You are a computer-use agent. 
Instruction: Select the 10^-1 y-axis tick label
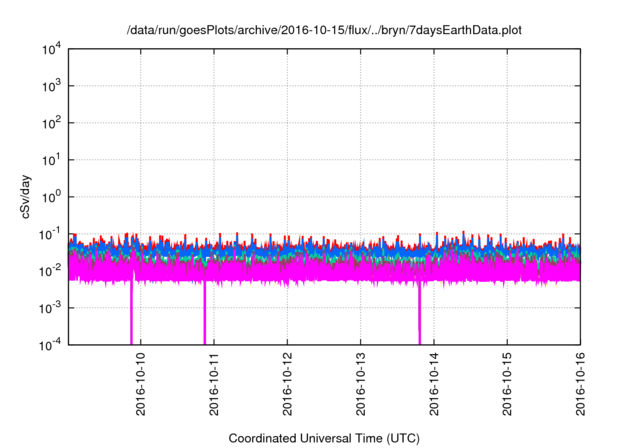tap(51, 235)
